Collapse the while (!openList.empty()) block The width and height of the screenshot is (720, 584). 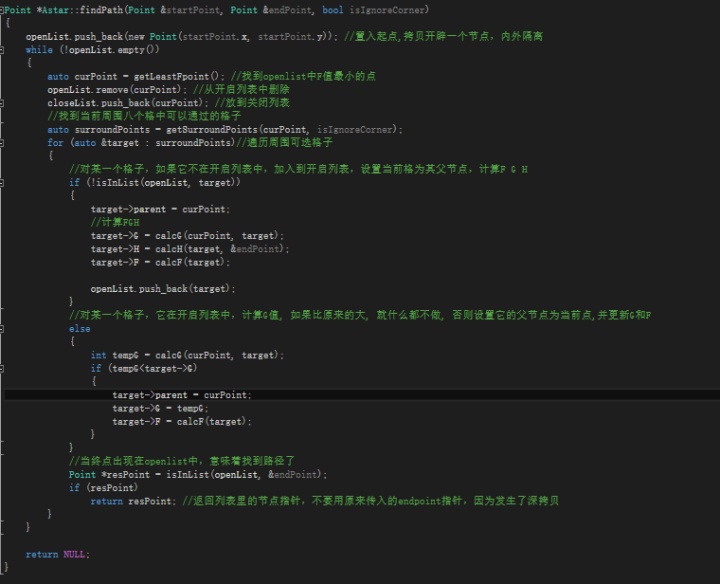2,50
